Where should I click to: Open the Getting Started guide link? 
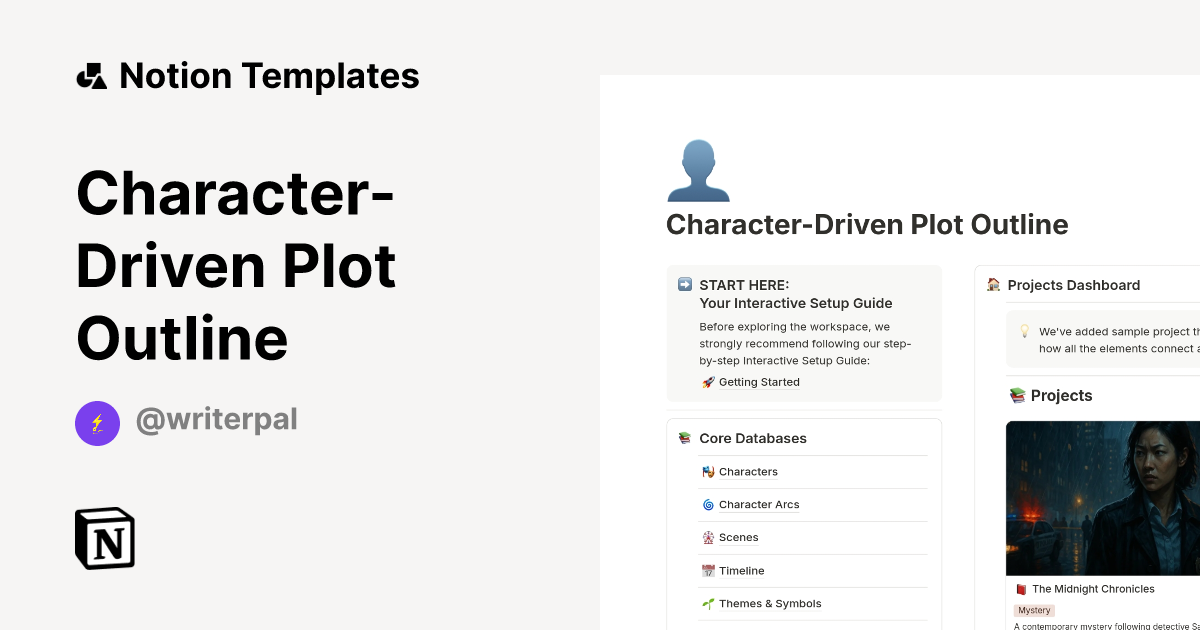coord(758,382)
